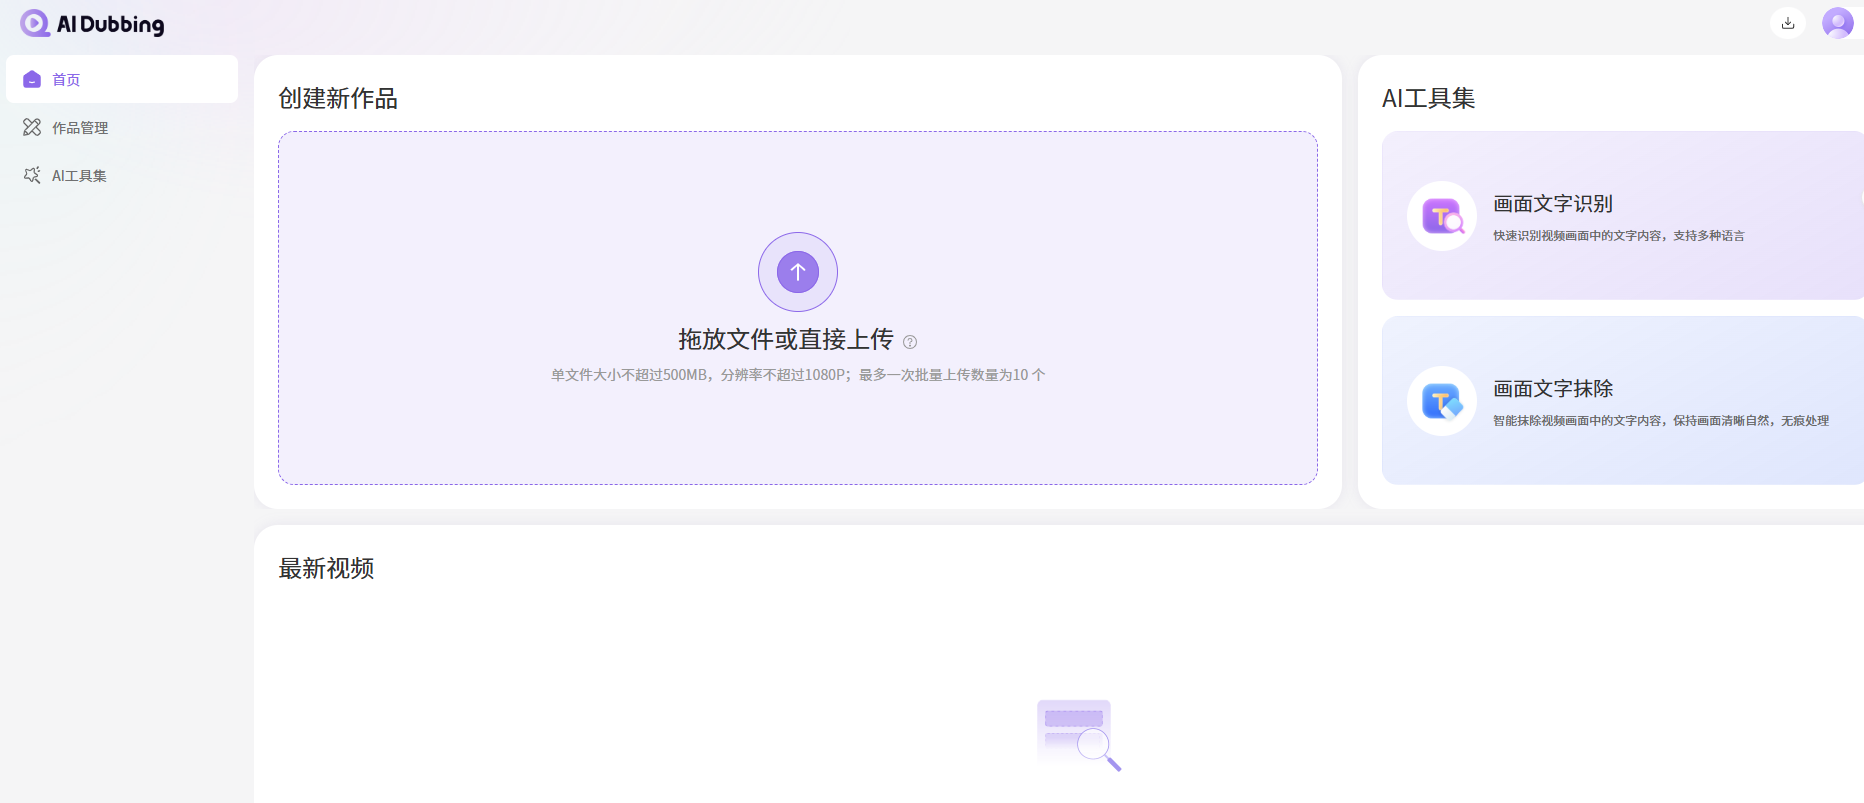Click the AI工具集 sidebar icon
Screen dimensions: 1864x803
coord(32,175)
